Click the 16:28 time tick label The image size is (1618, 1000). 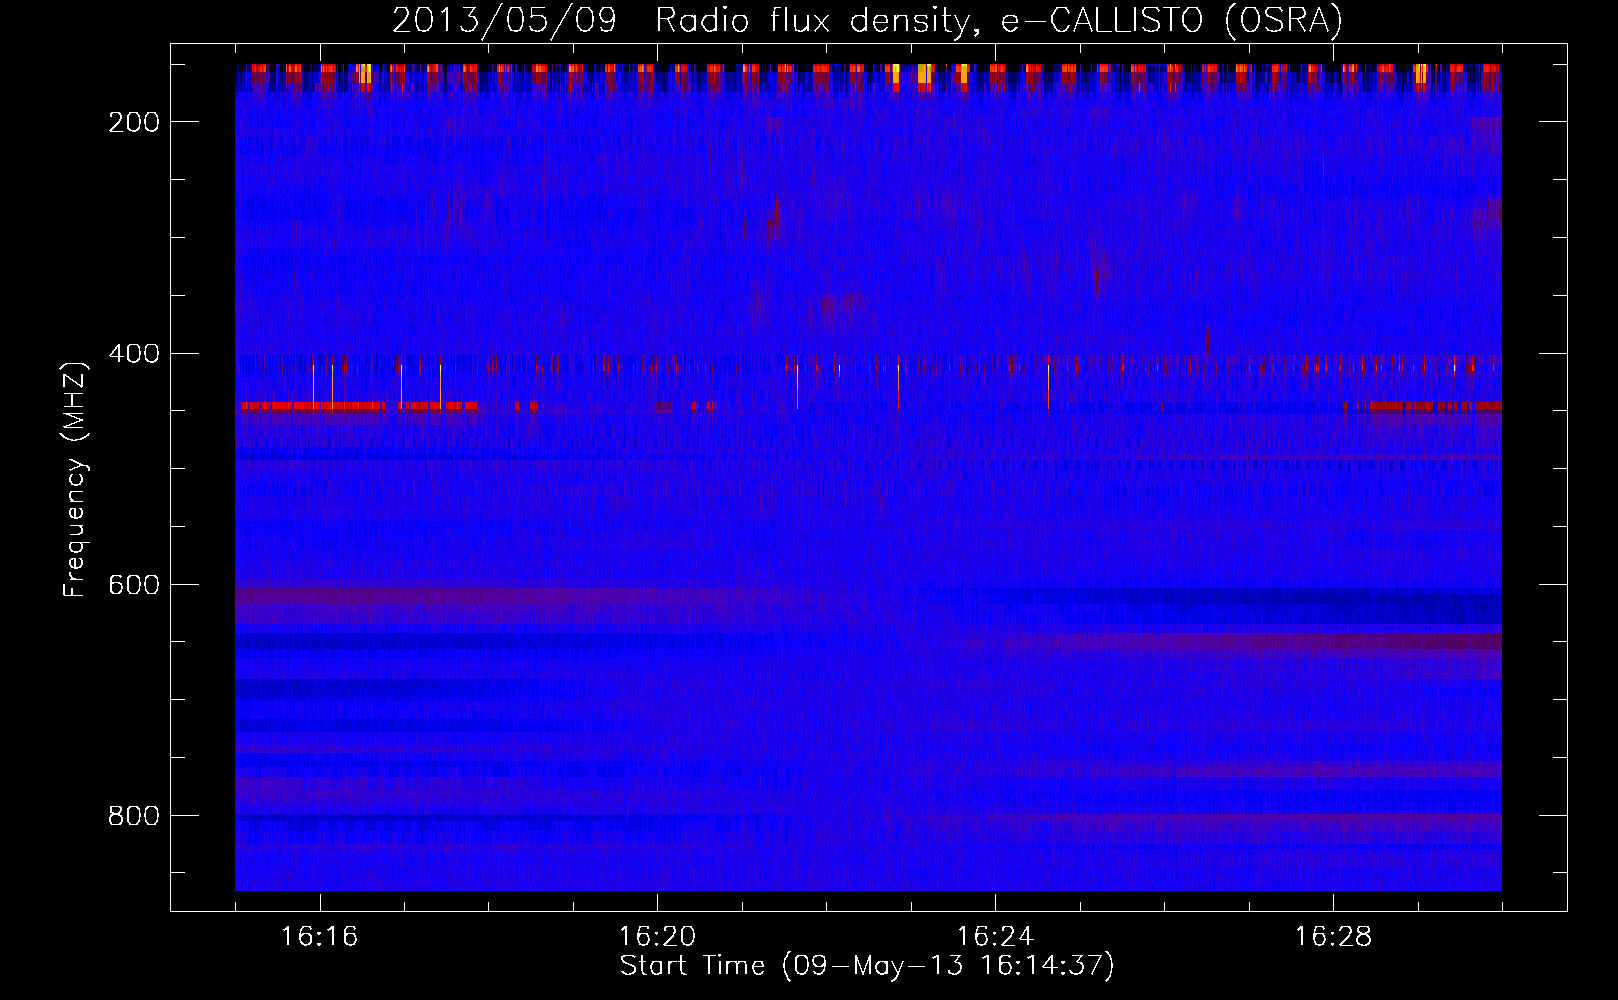point(1333,937)
